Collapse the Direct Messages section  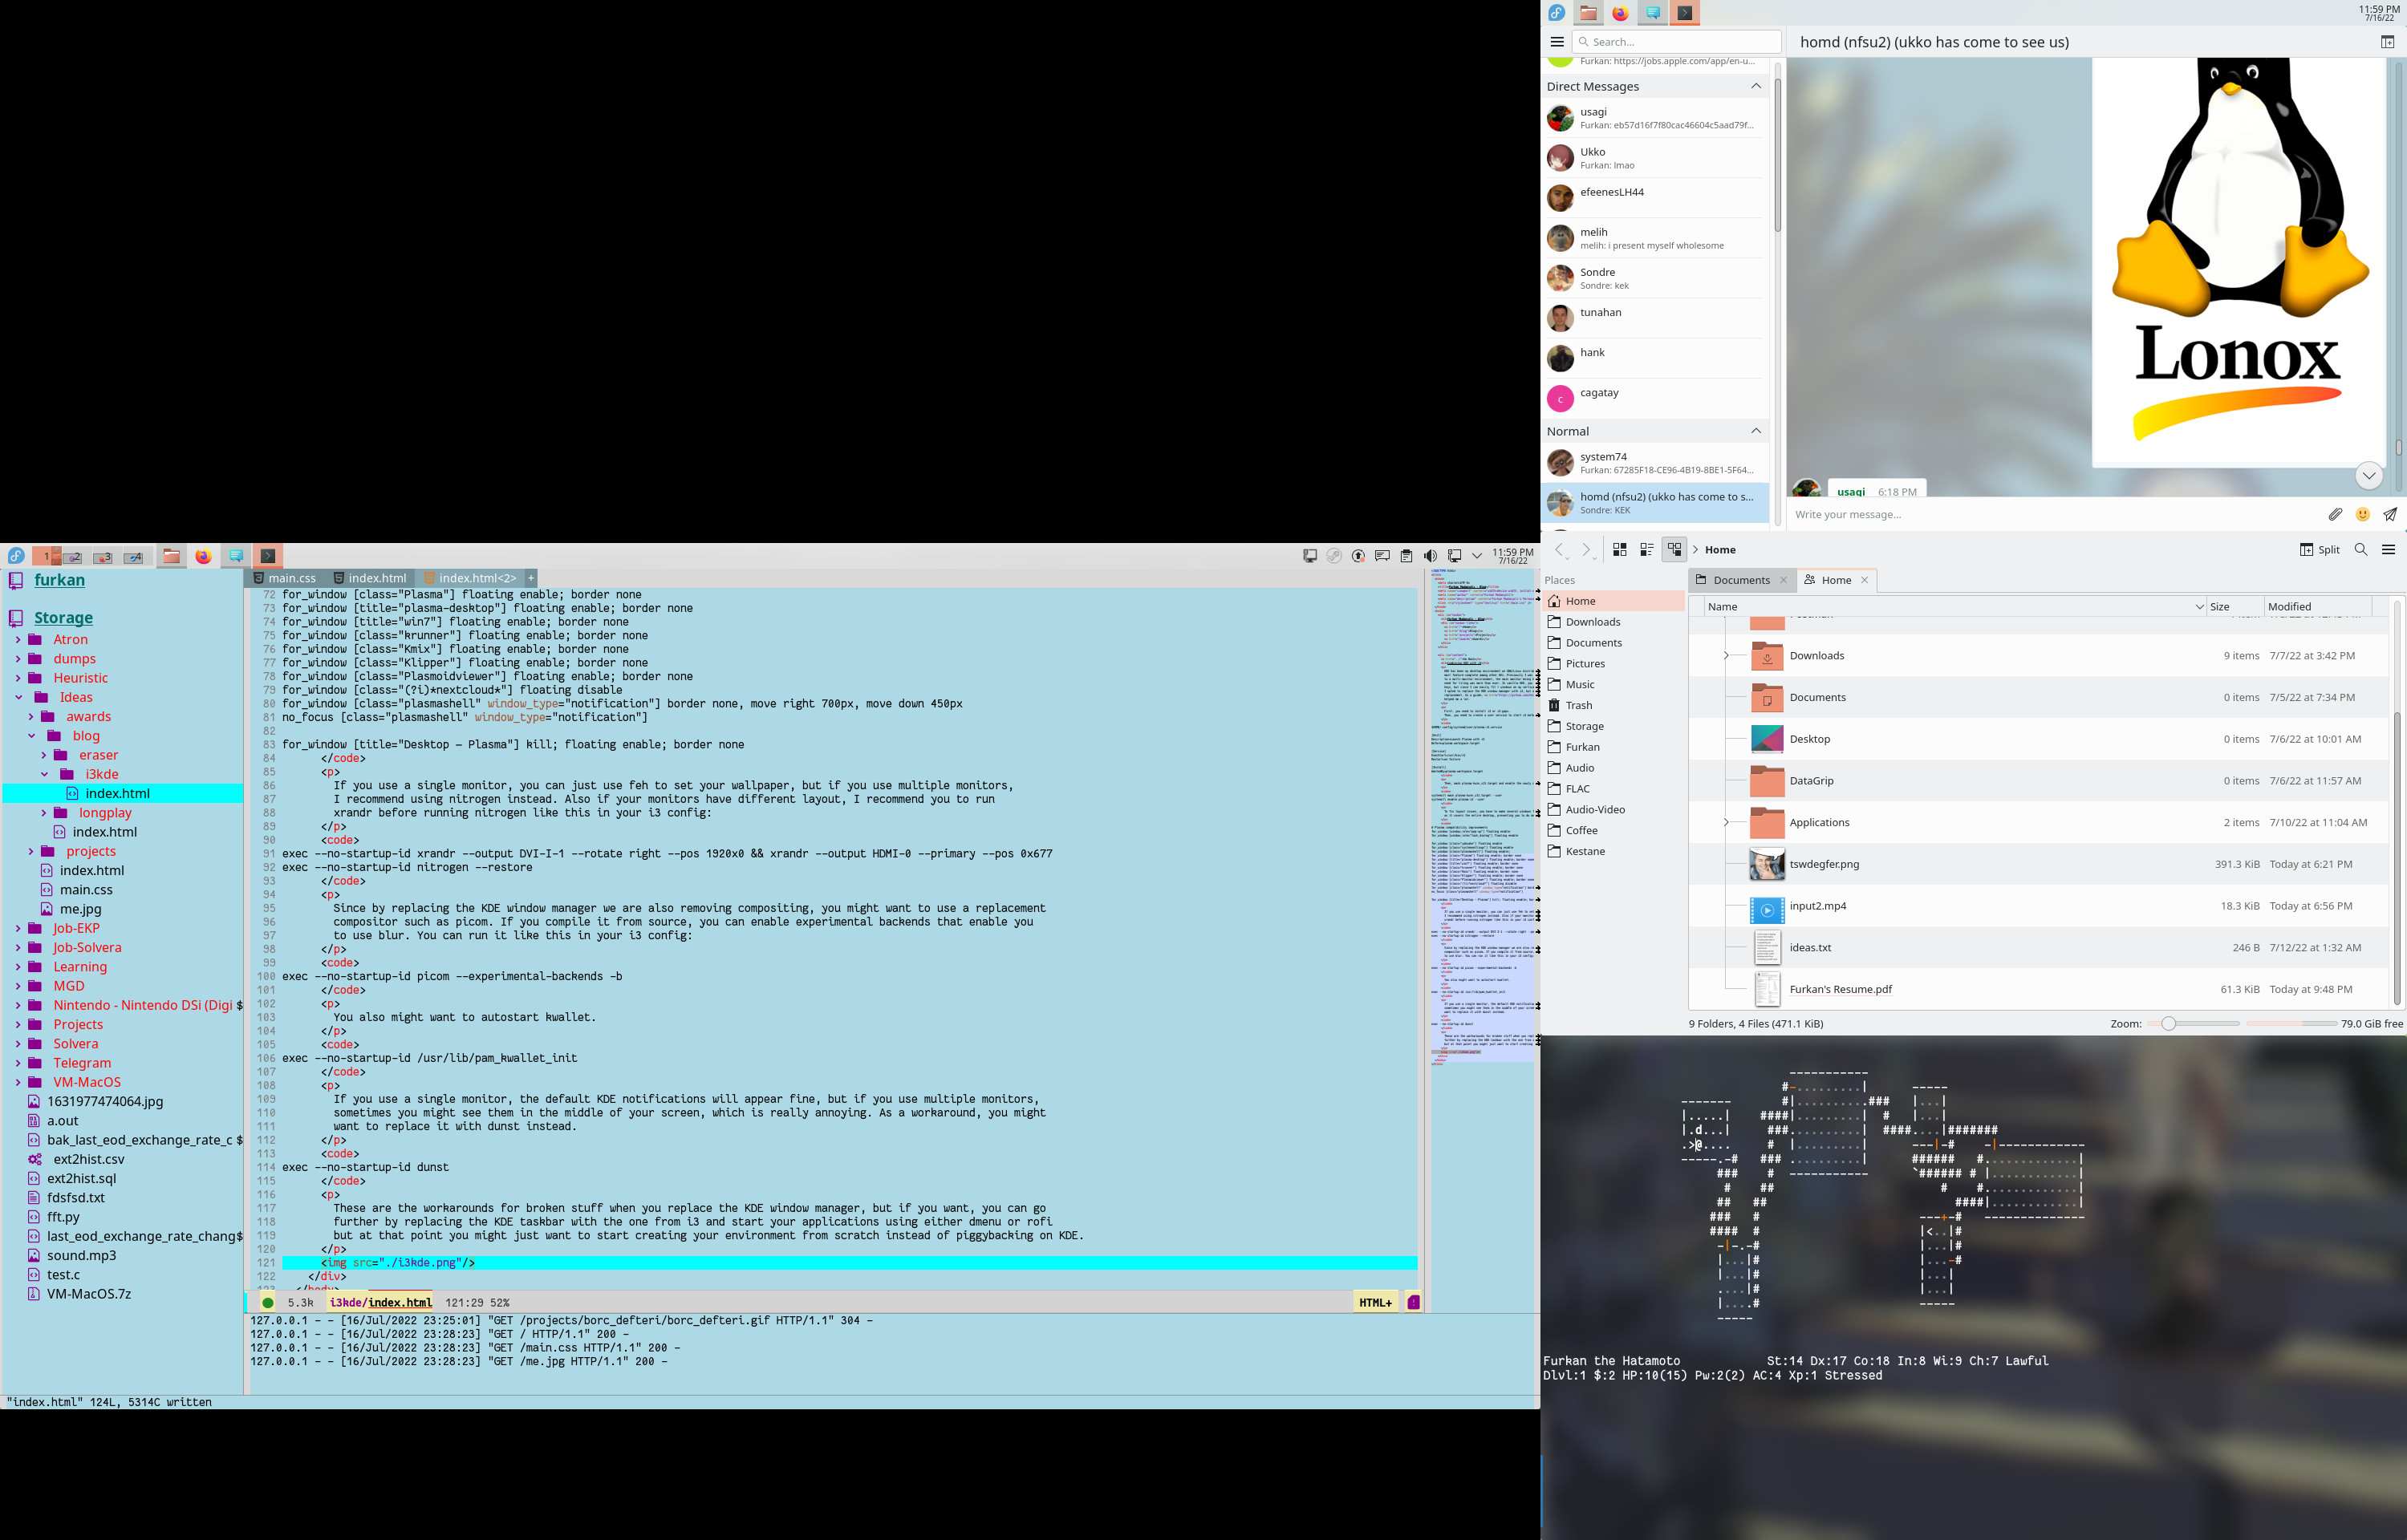pyautogui.click(x=1756, y=86)
